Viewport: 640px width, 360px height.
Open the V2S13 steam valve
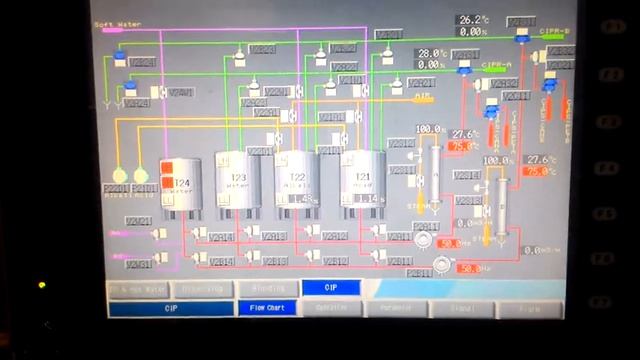point(482,211)
